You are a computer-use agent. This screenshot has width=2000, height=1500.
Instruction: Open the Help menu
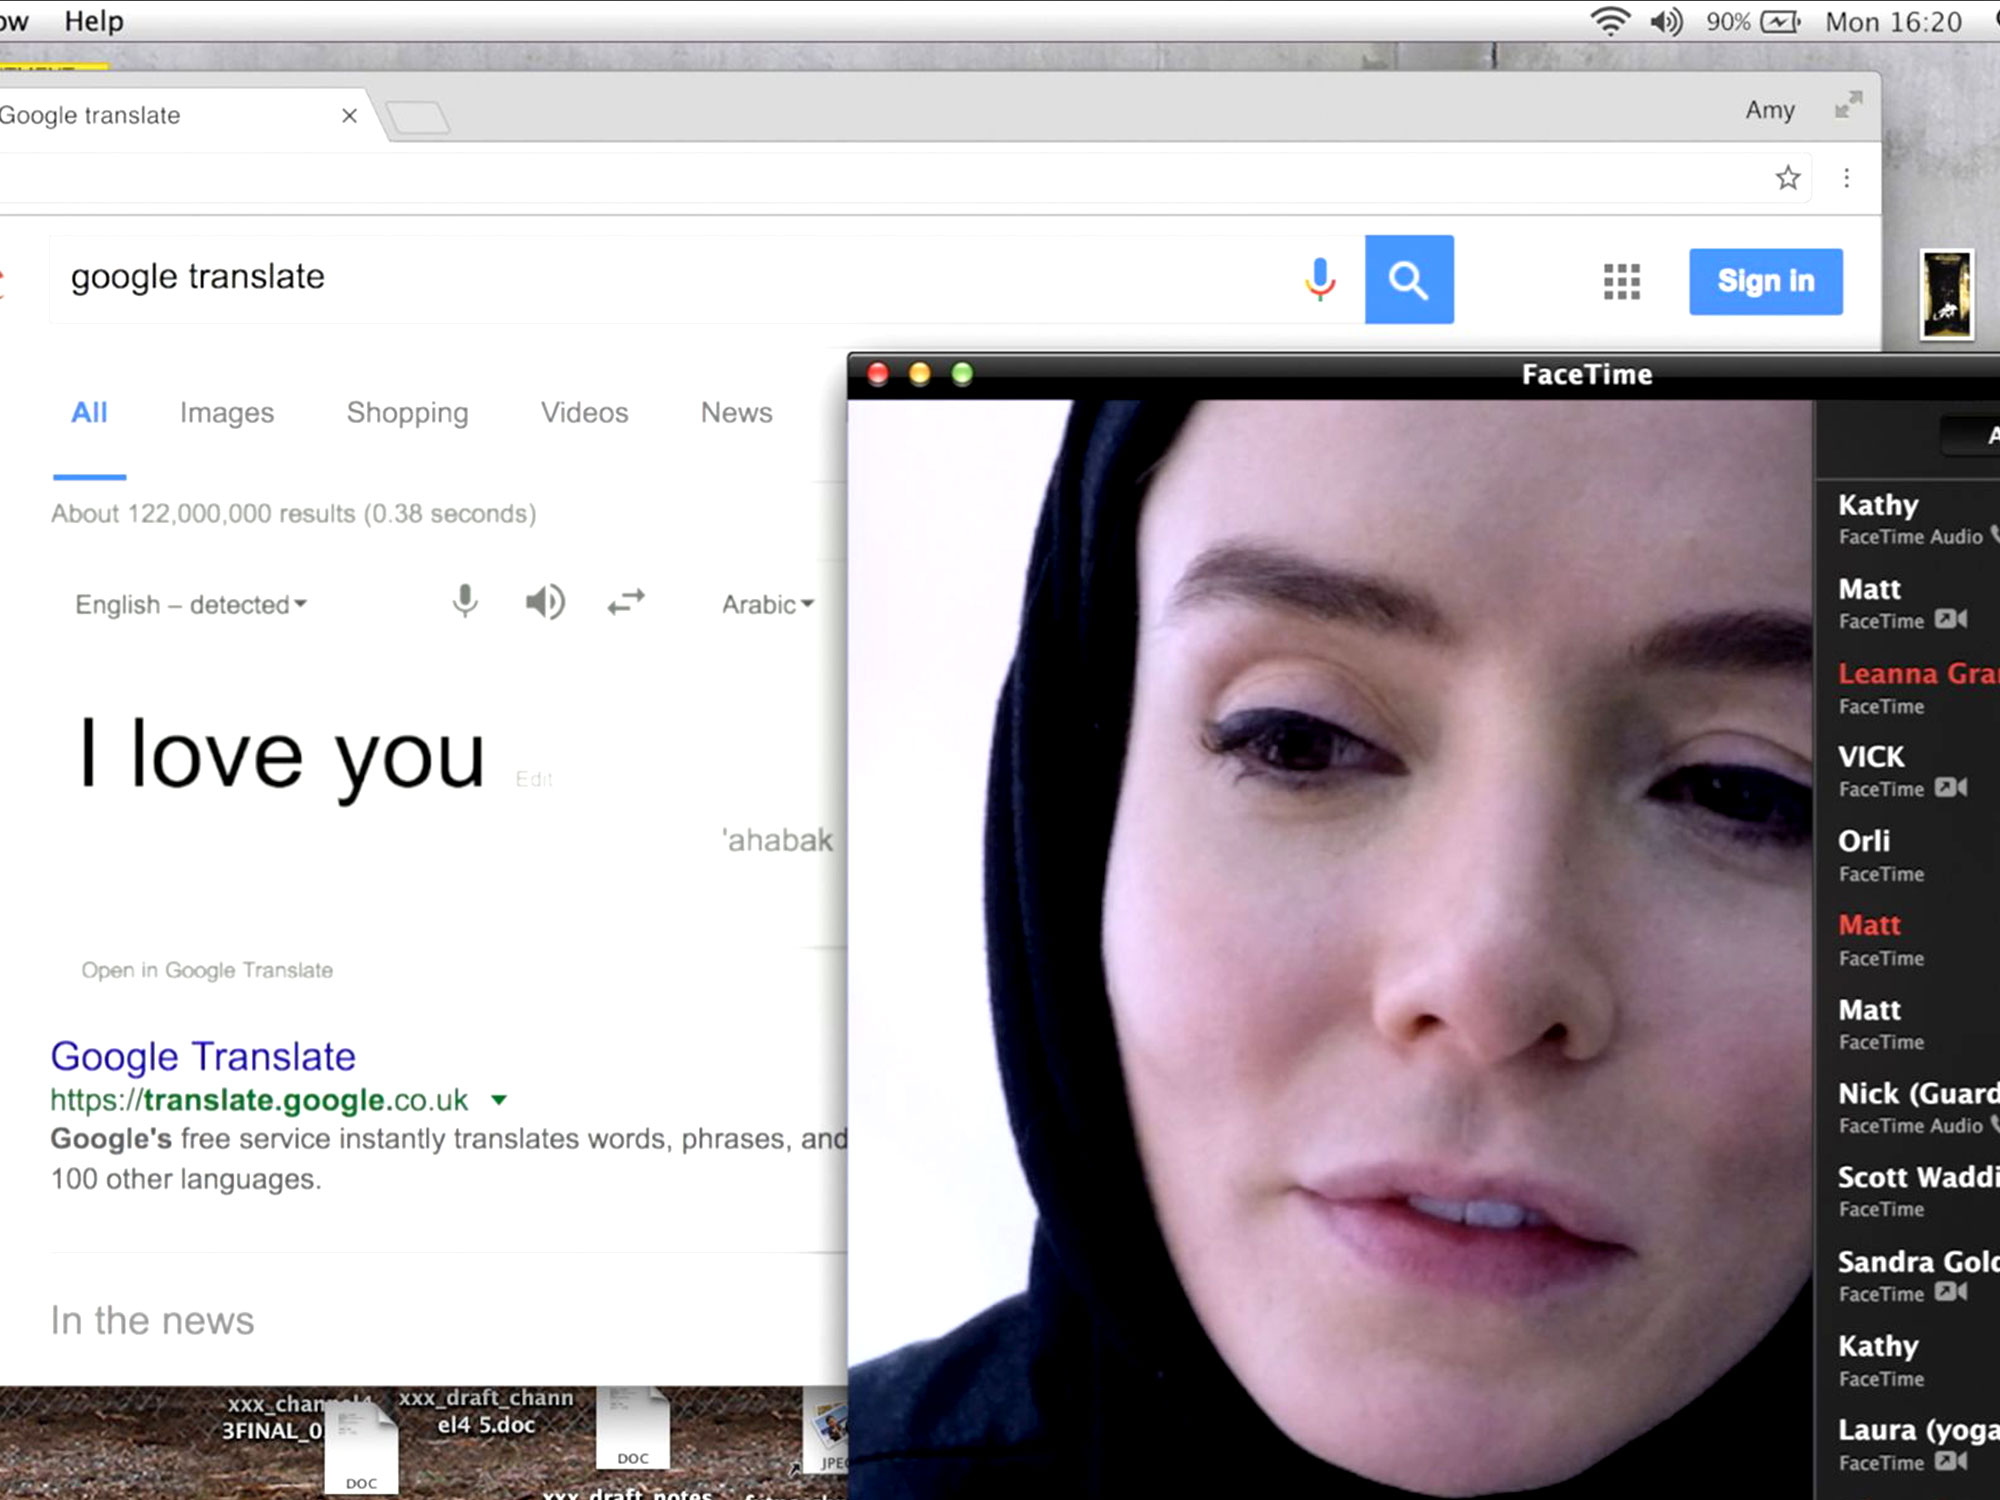pos(93,21)
